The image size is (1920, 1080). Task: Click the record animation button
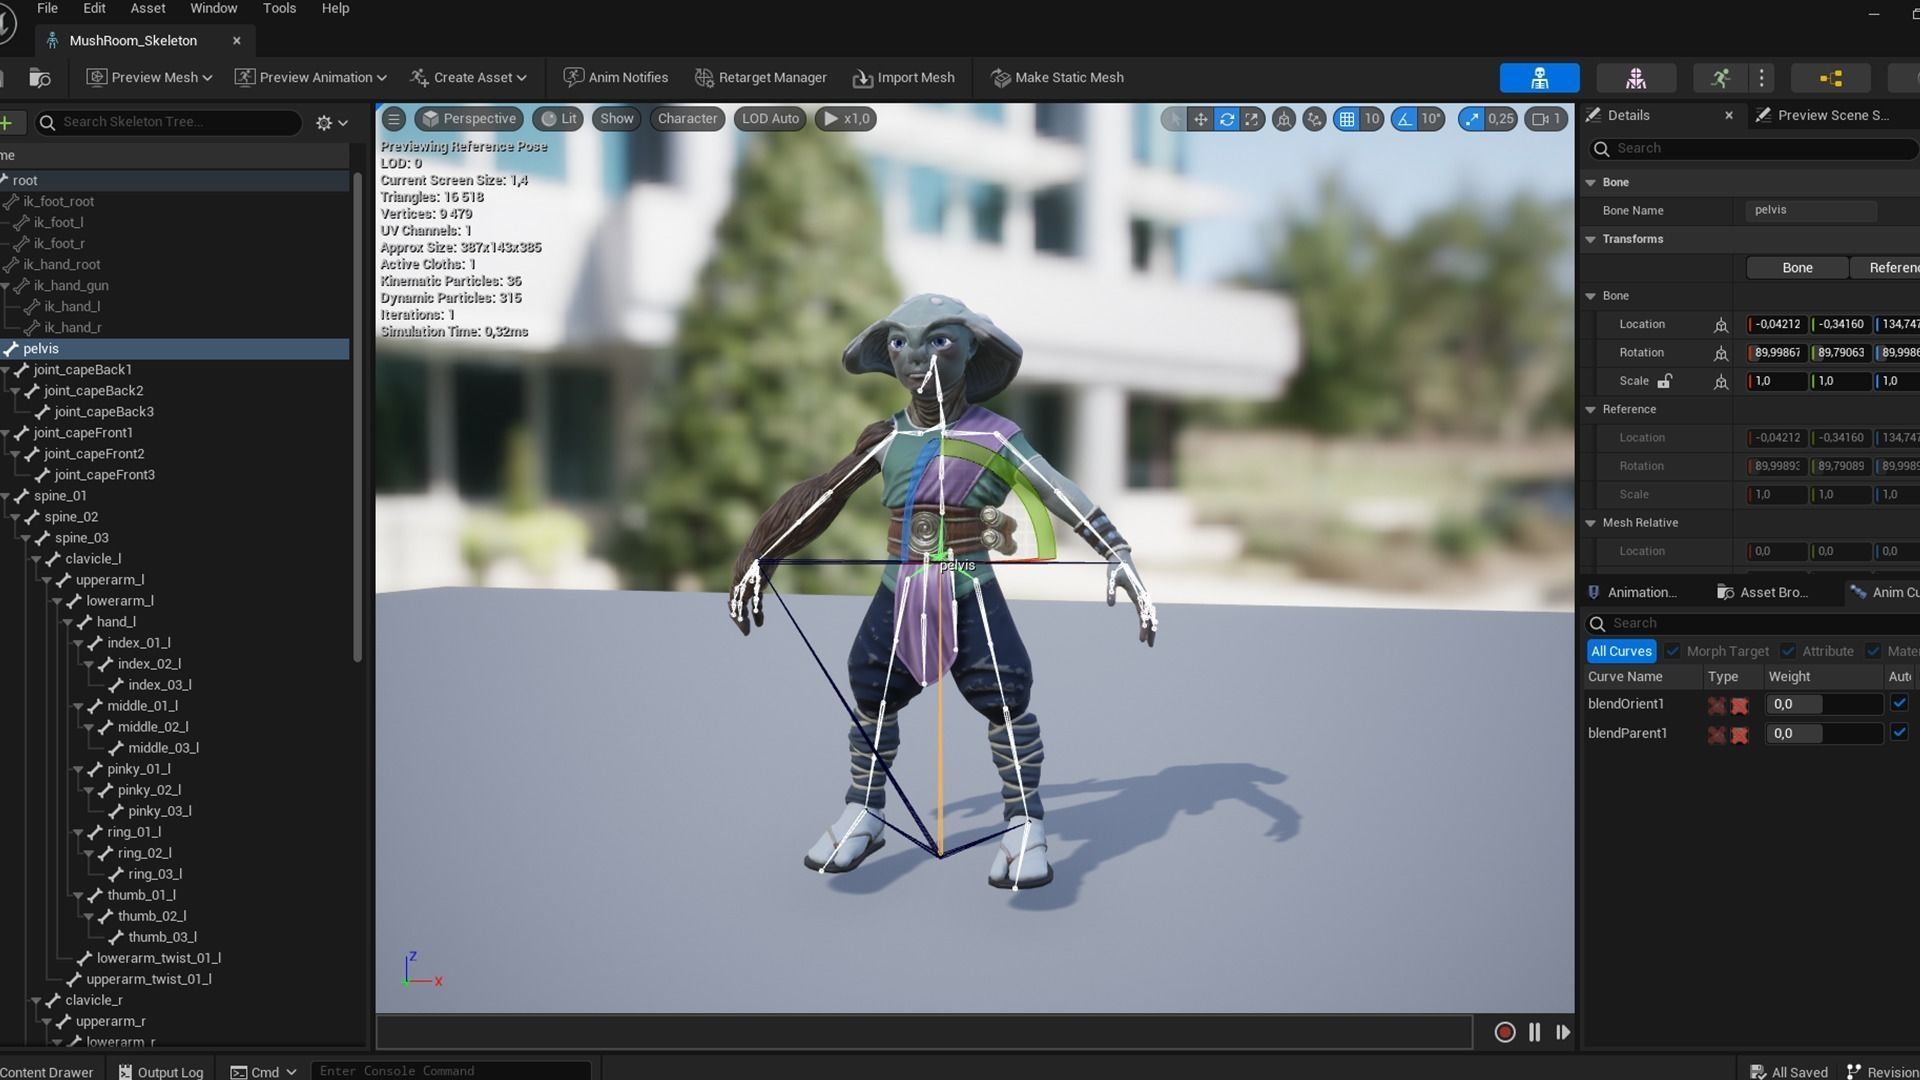[x=1504, y=1032]
